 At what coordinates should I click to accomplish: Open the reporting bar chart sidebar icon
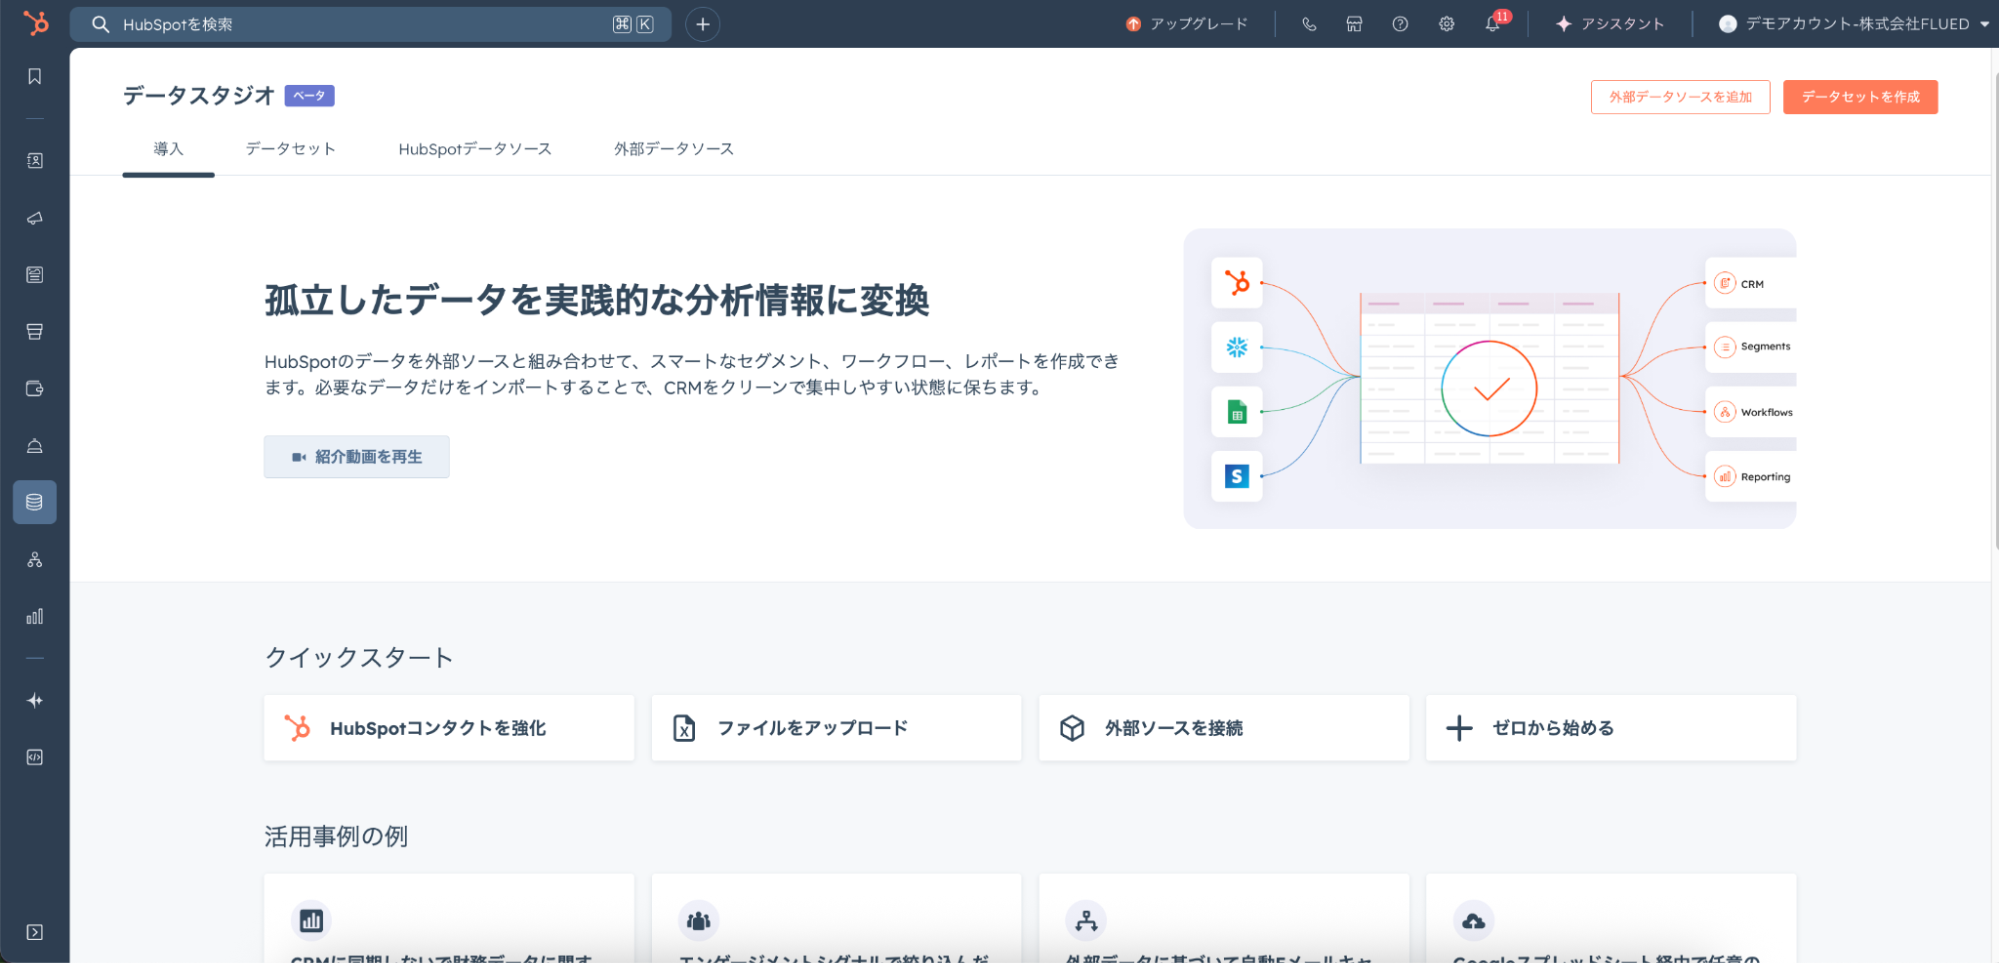coord(35,616)
